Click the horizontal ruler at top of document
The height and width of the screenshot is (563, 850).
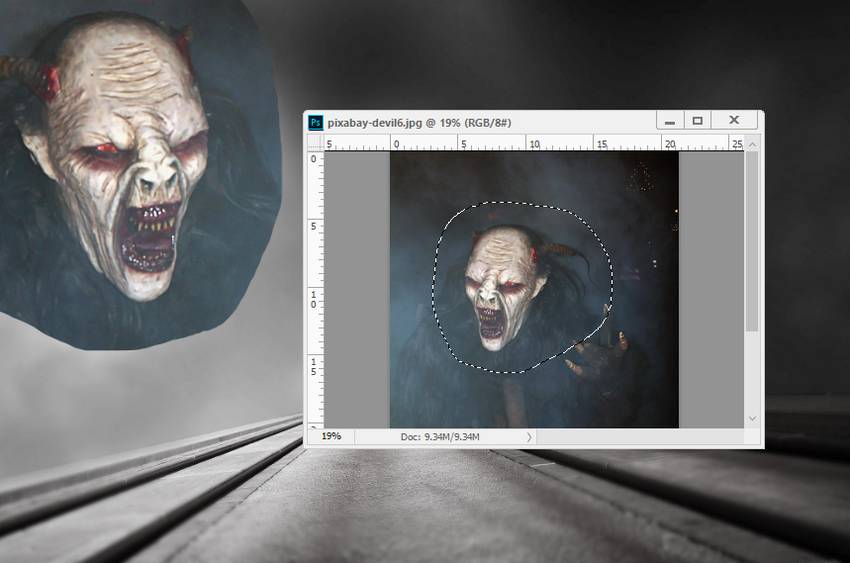pos(533,143)
